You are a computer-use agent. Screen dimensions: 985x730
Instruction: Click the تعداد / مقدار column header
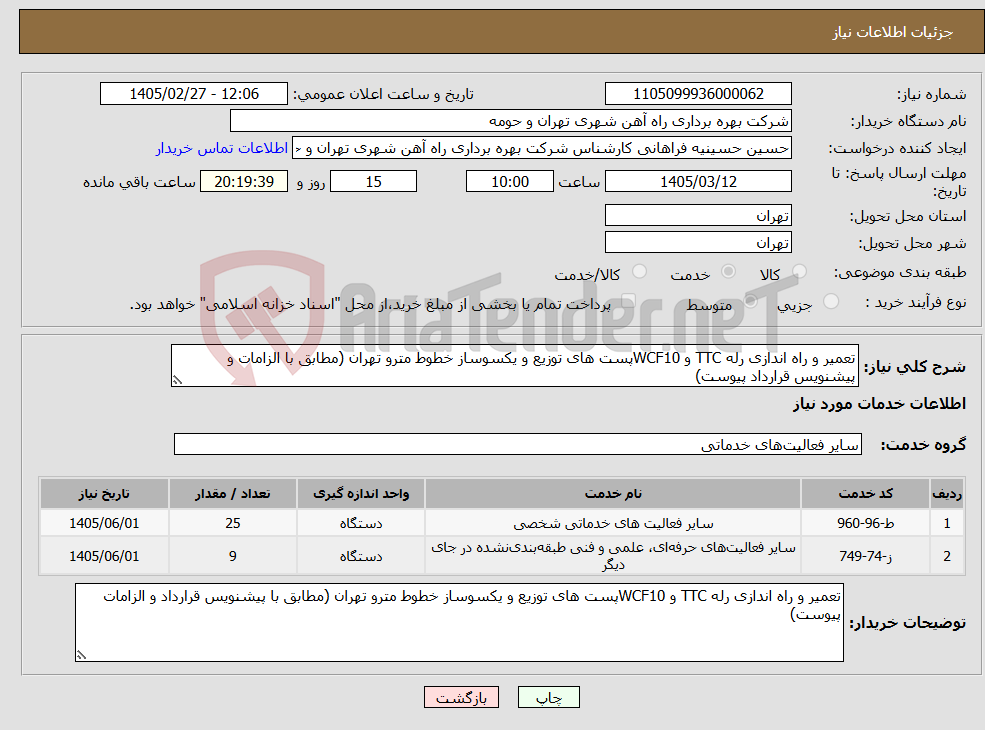pyautogui.click(x=232, y=494)
